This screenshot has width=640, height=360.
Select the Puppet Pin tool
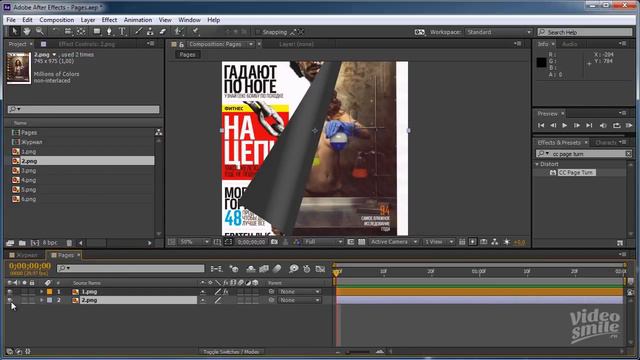point(196,31)
